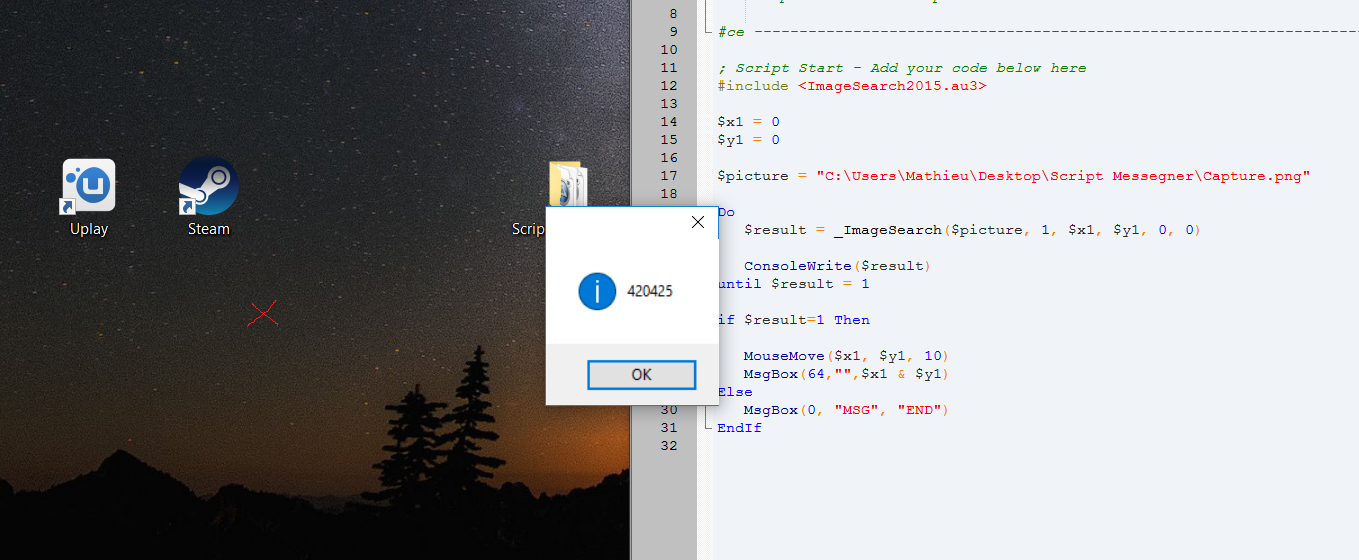Click the MouseMove($x1, $y1, 10) line
Screen dimensions: 1359x560
pyautogui.click(x=845, y=356)
